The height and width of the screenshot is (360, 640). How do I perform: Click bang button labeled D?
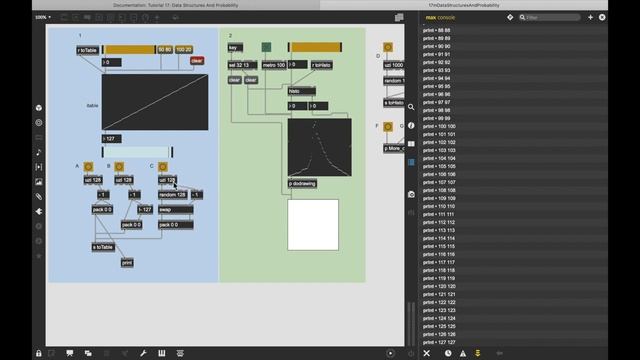click(x=388, y=47)
